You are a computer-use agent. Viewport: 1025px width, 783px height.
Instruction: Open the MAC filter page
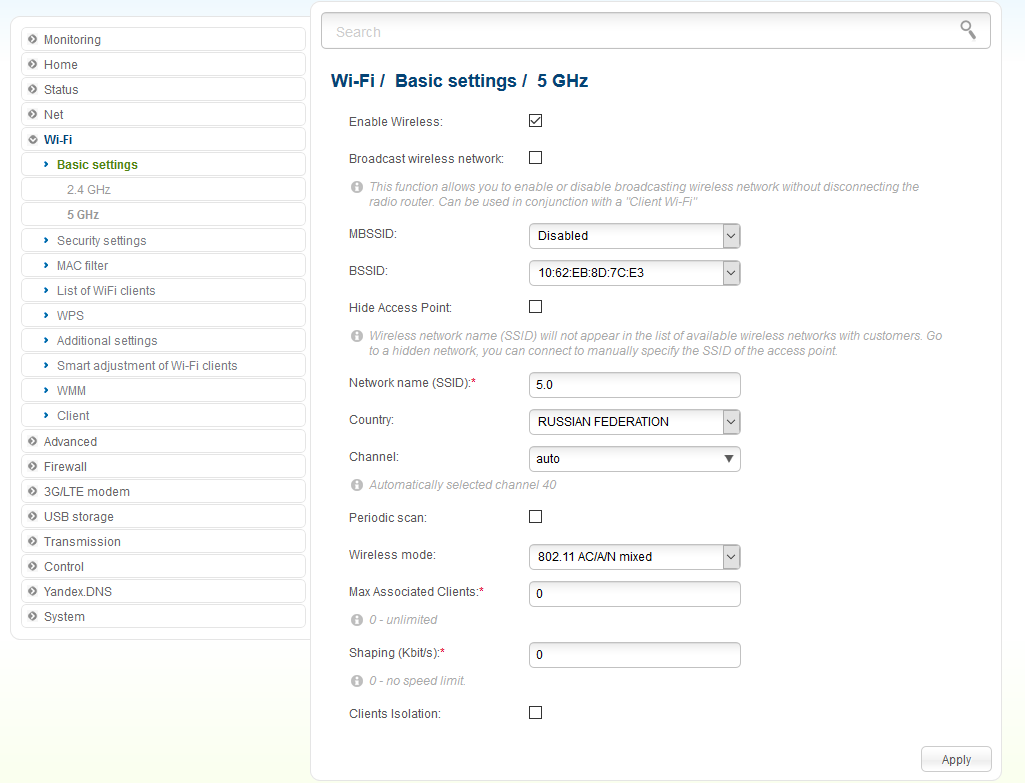pos(82,266)
